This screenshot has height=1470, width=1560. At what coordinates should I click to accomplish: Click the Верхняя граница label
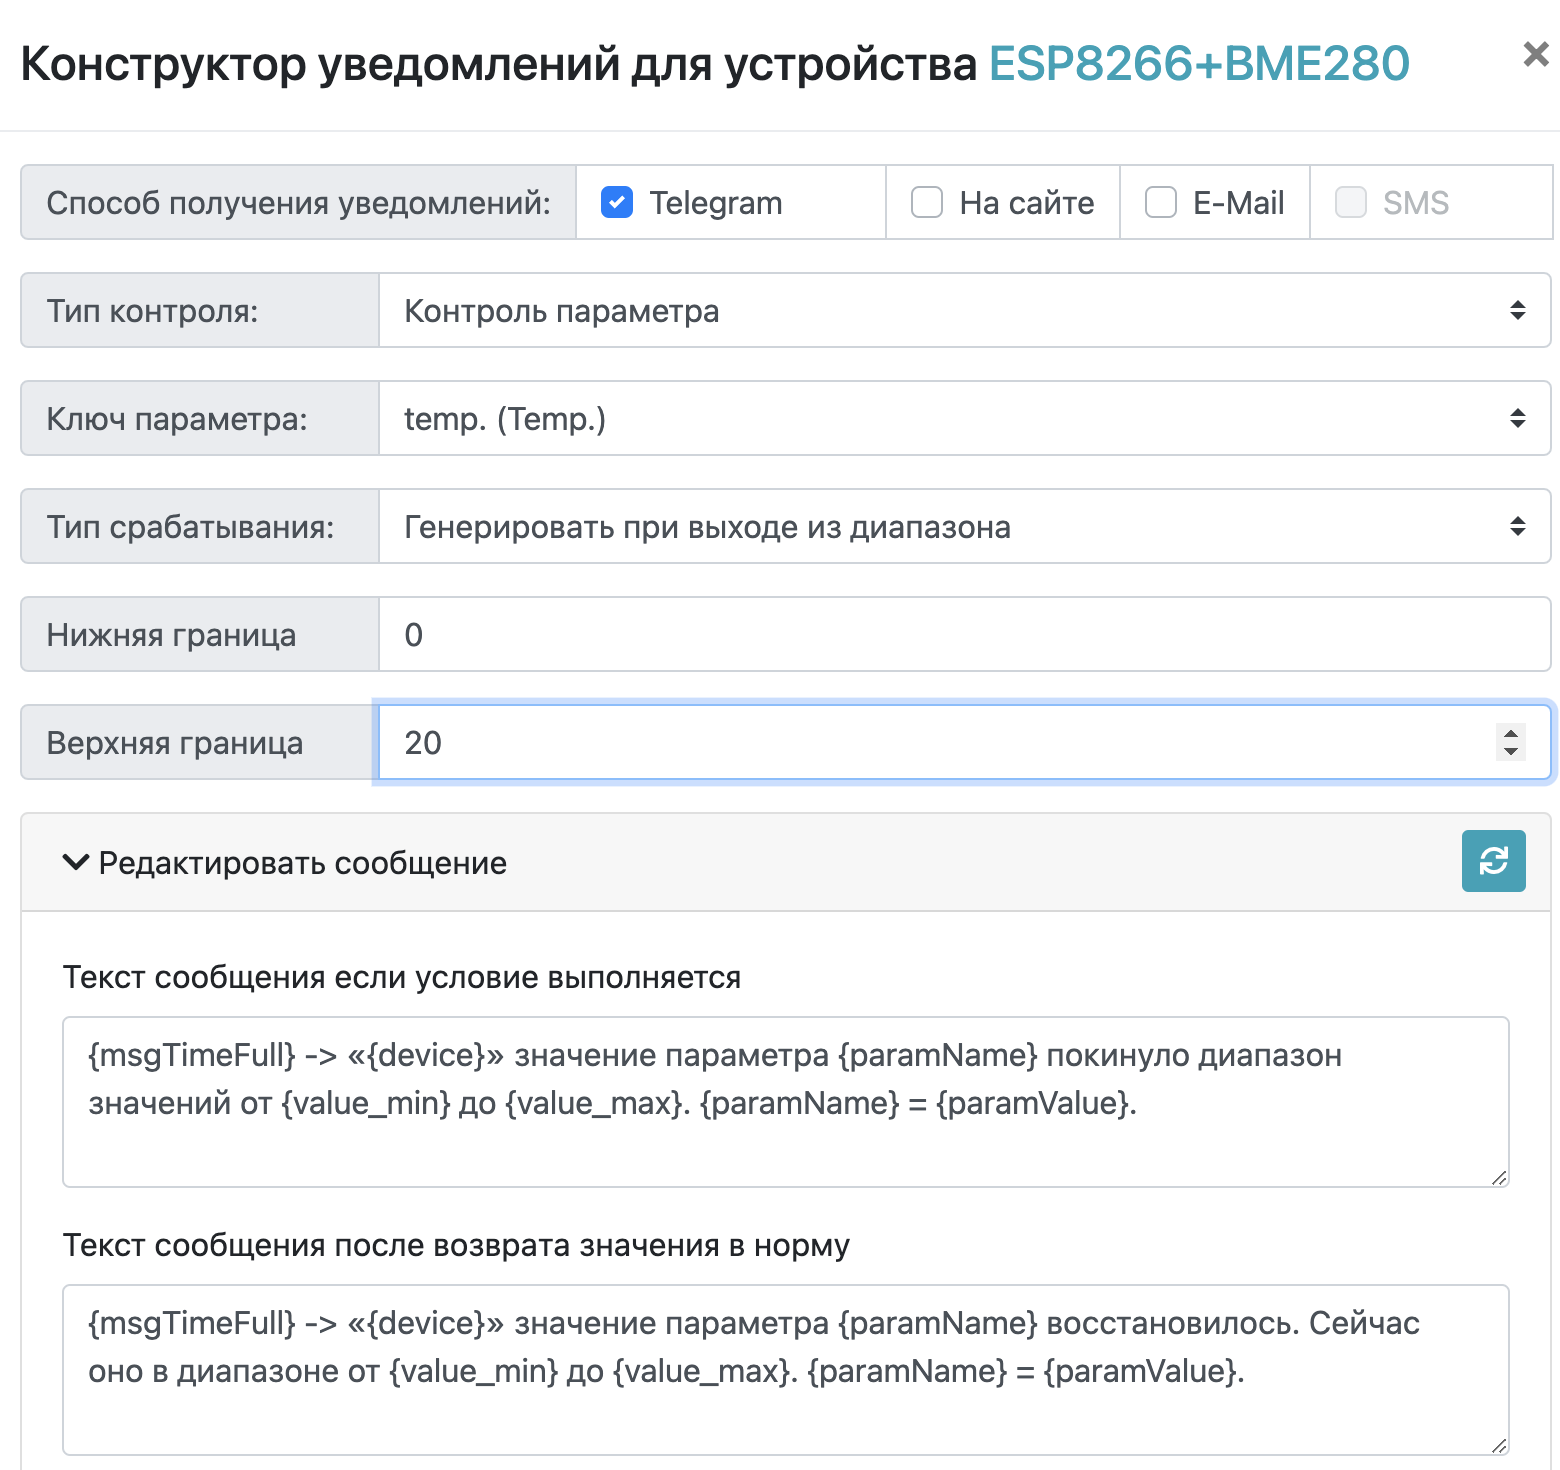[174, 743]
